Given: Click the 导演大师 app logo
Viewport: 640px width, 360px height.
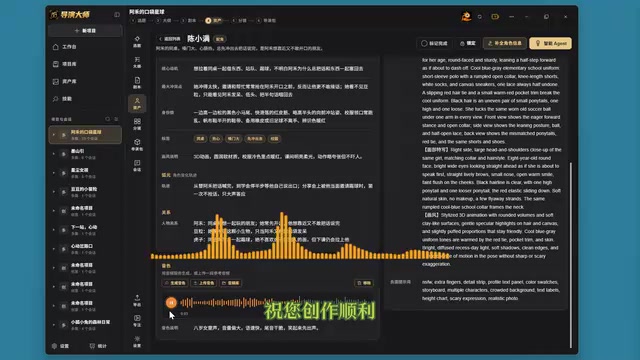Looking at the screenshot, I should pyautogui.click(x=70, y=15).
